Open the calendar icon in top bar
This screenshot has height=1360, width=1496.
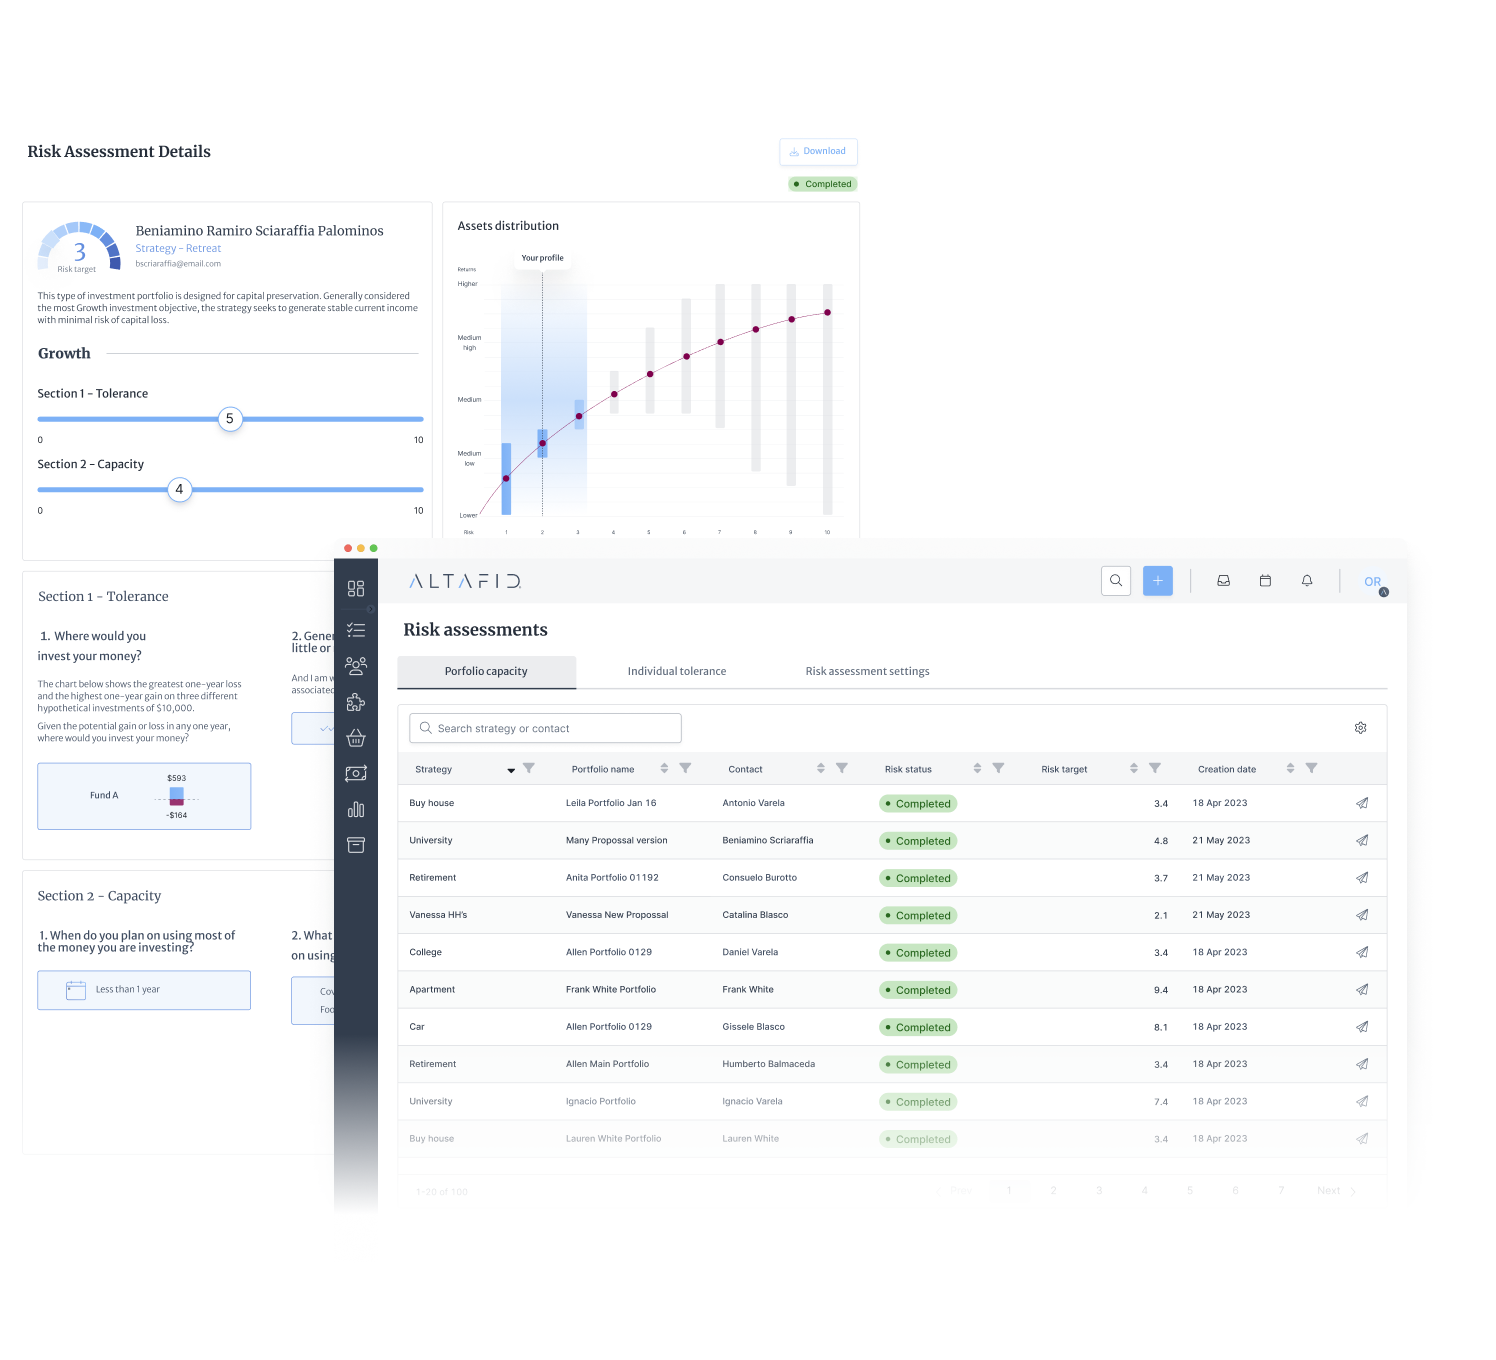coord(1265,581)
